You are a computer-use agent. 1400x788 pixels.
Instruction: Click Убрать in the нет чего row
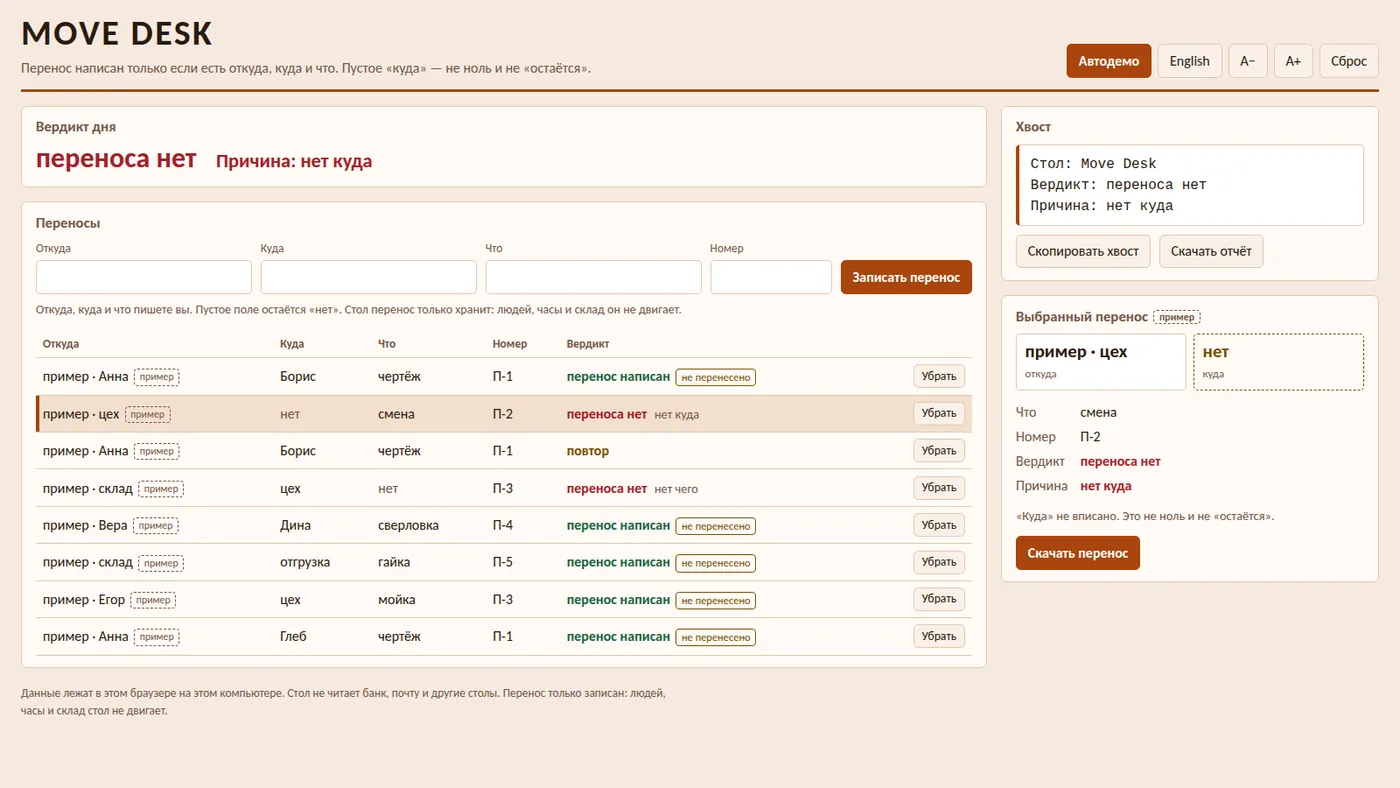(939, 488)
